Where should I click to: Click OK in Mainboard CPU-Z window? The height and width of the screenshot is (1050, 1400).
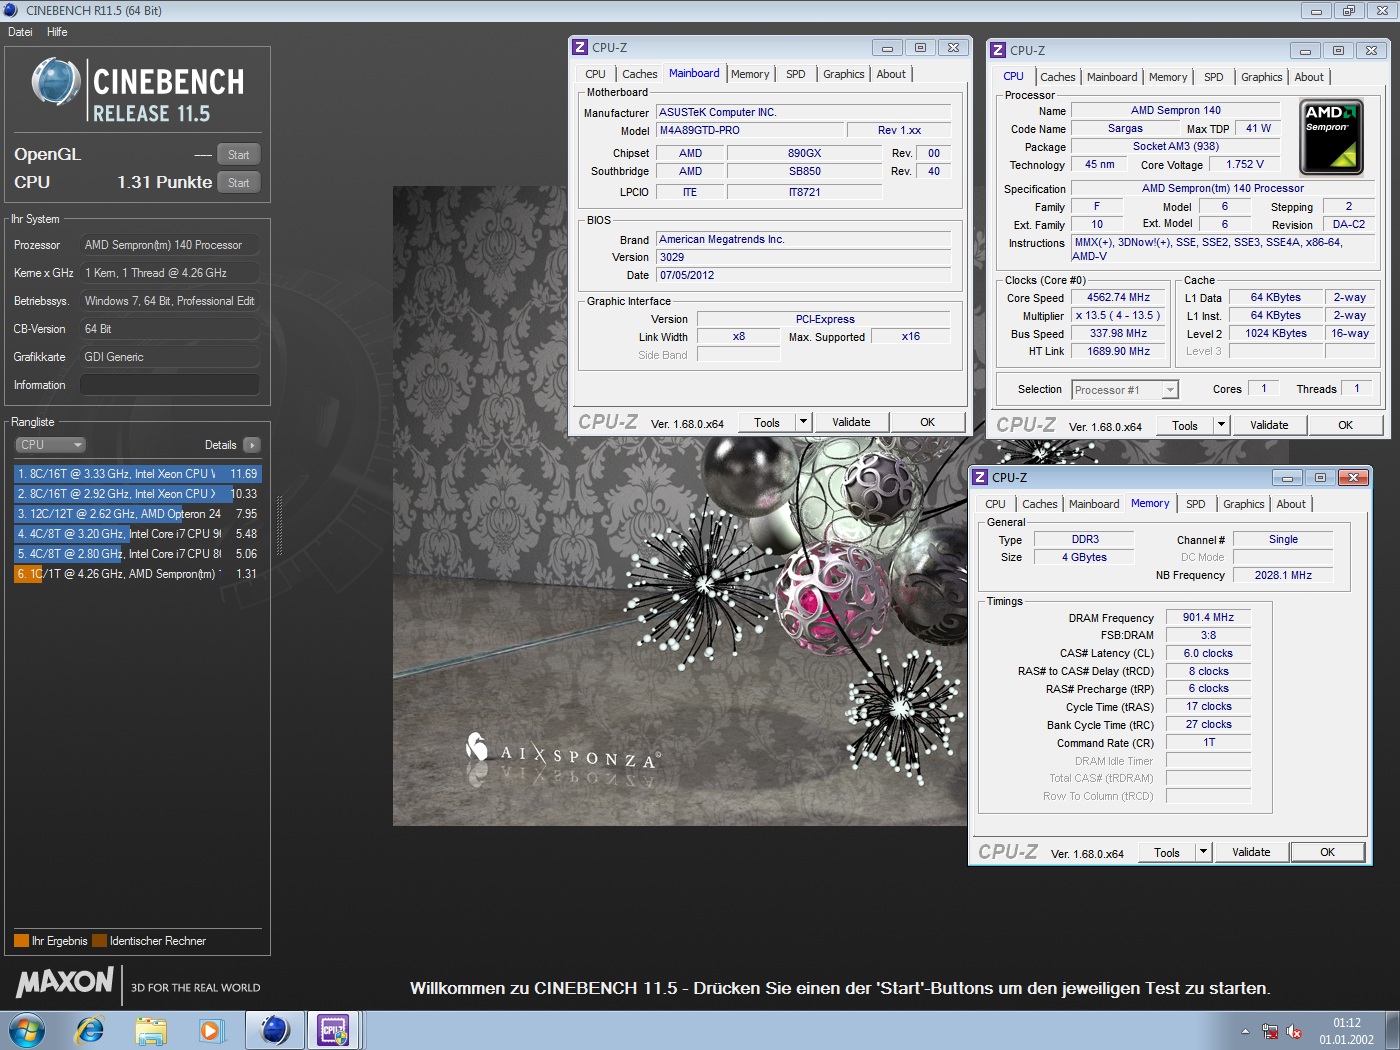point(928,422)
